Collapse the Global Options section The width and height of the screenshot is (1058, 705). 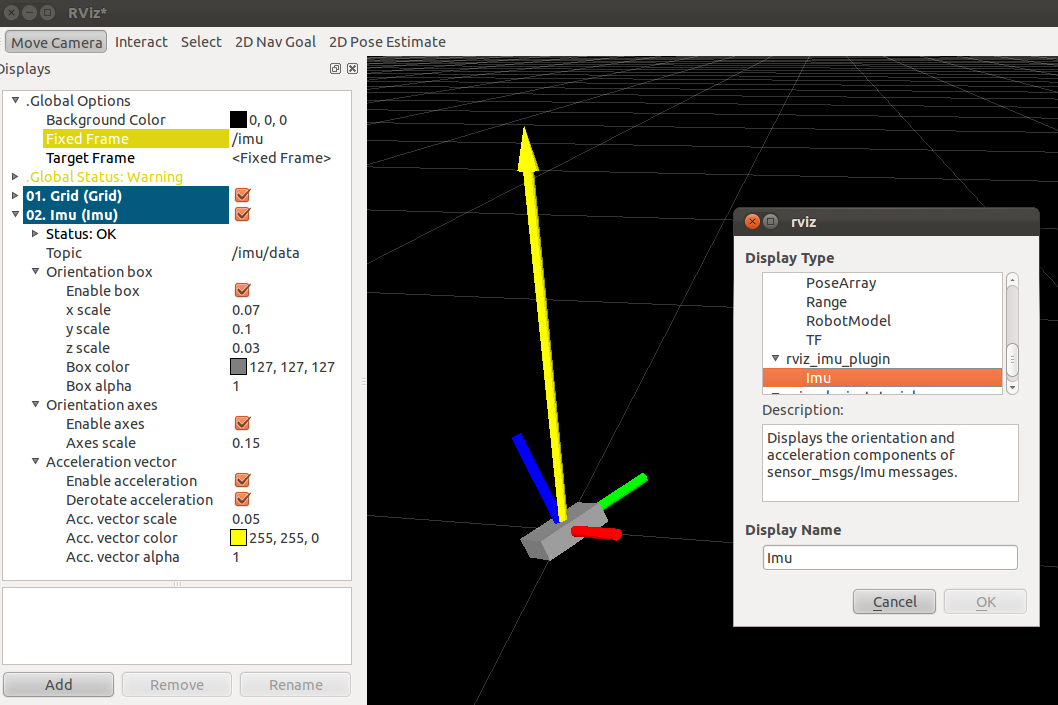[15, 101]
